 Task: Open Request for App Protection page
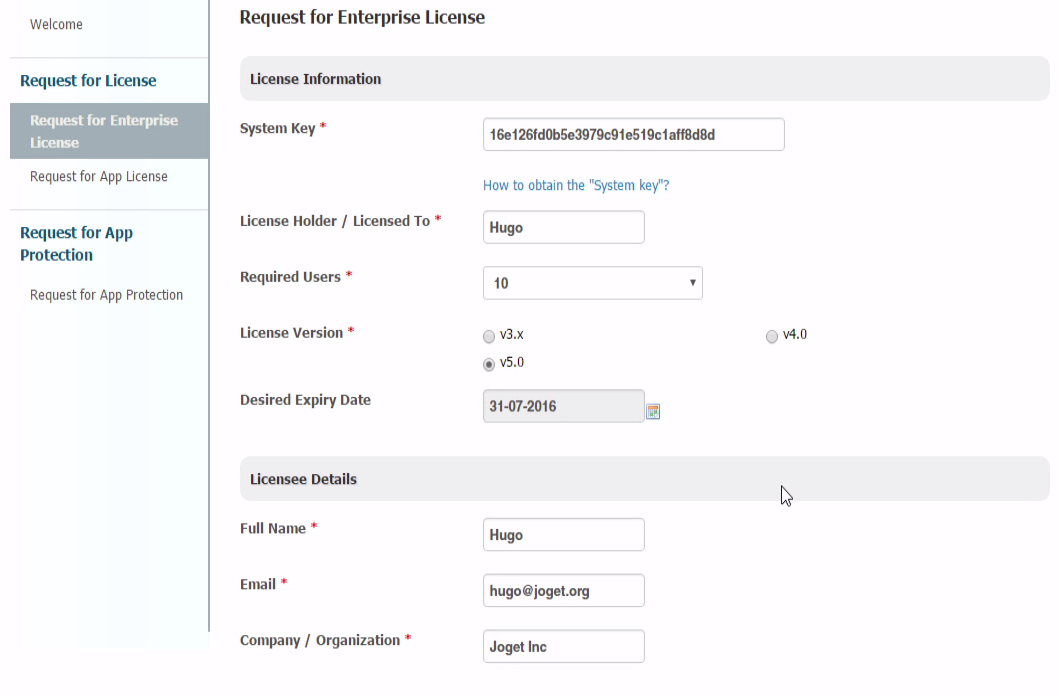point(106,295)
